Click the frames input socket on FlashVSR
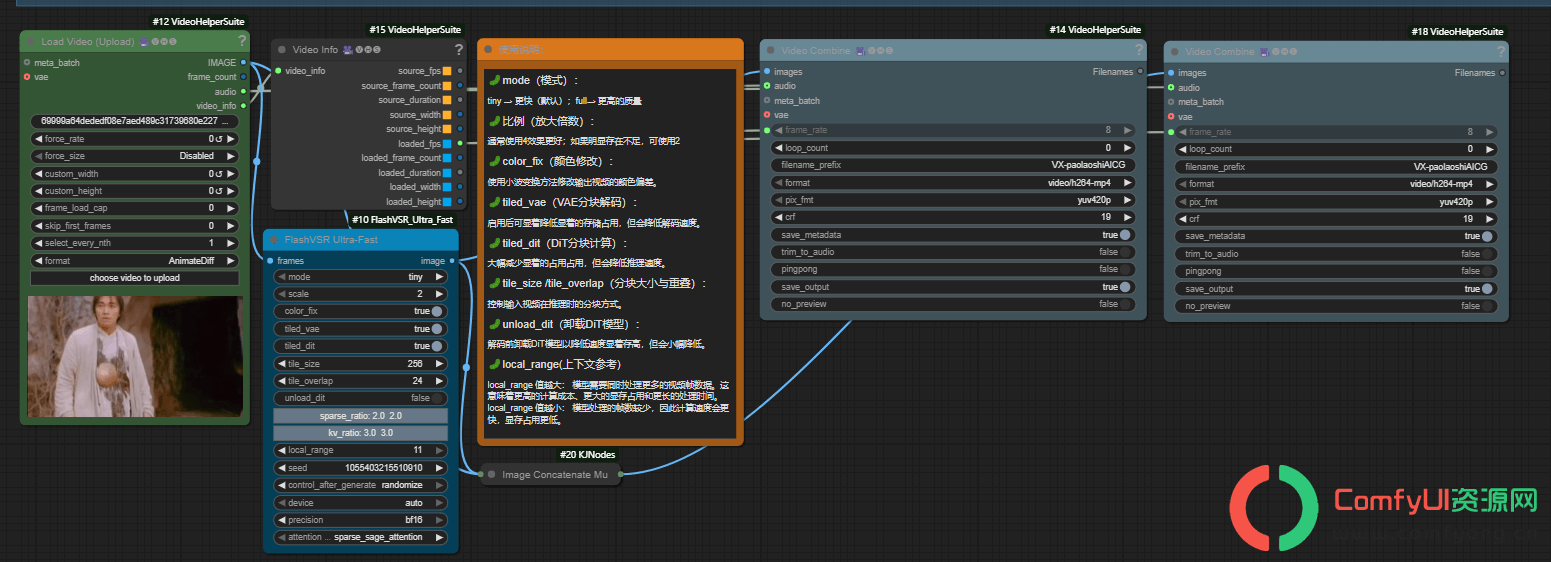The width and height of the screenshot is (1551, 562). [269, 261]
